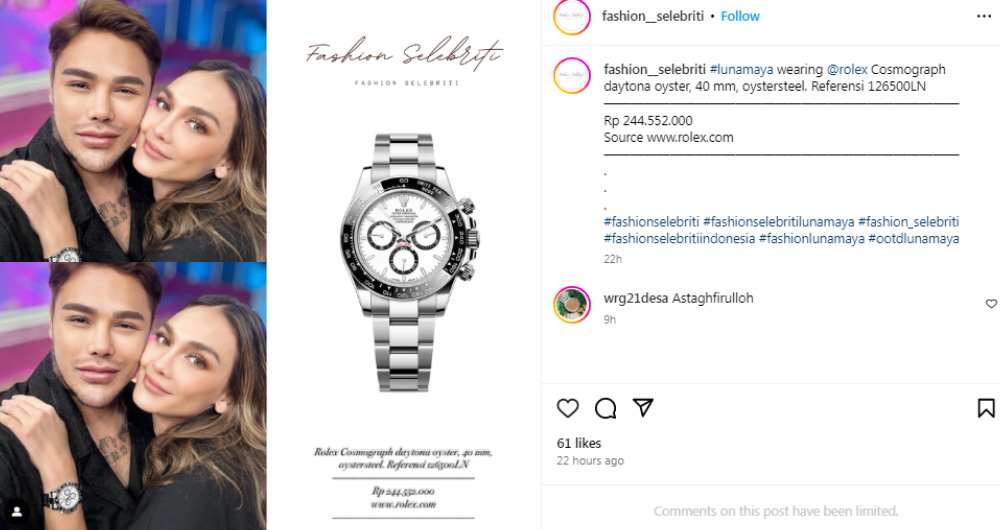
Task: Like wrg21desa's comment heart
Action: pyautogui.click(x=991, y=304)
